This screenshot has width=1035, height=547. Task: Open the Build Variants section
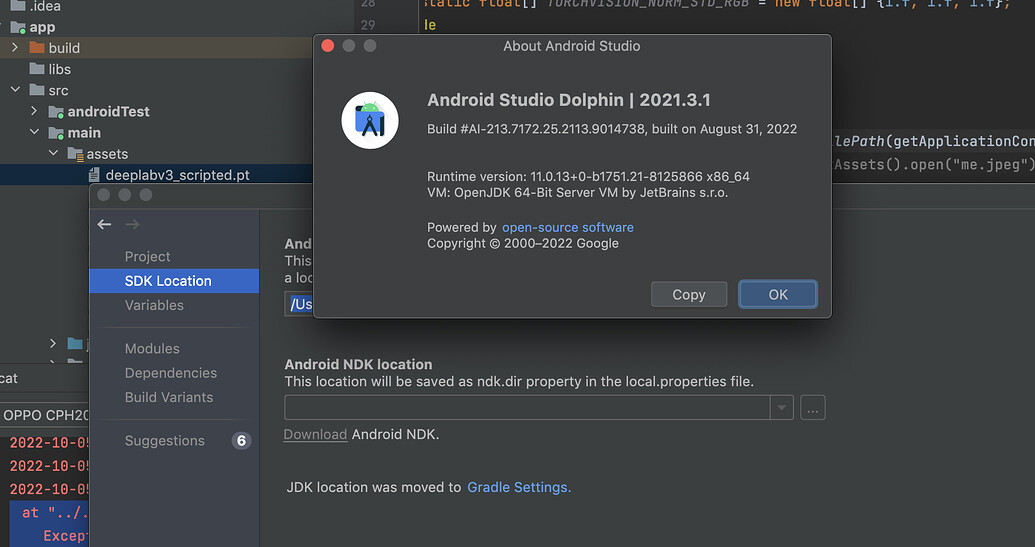click(x=169, y=397)
